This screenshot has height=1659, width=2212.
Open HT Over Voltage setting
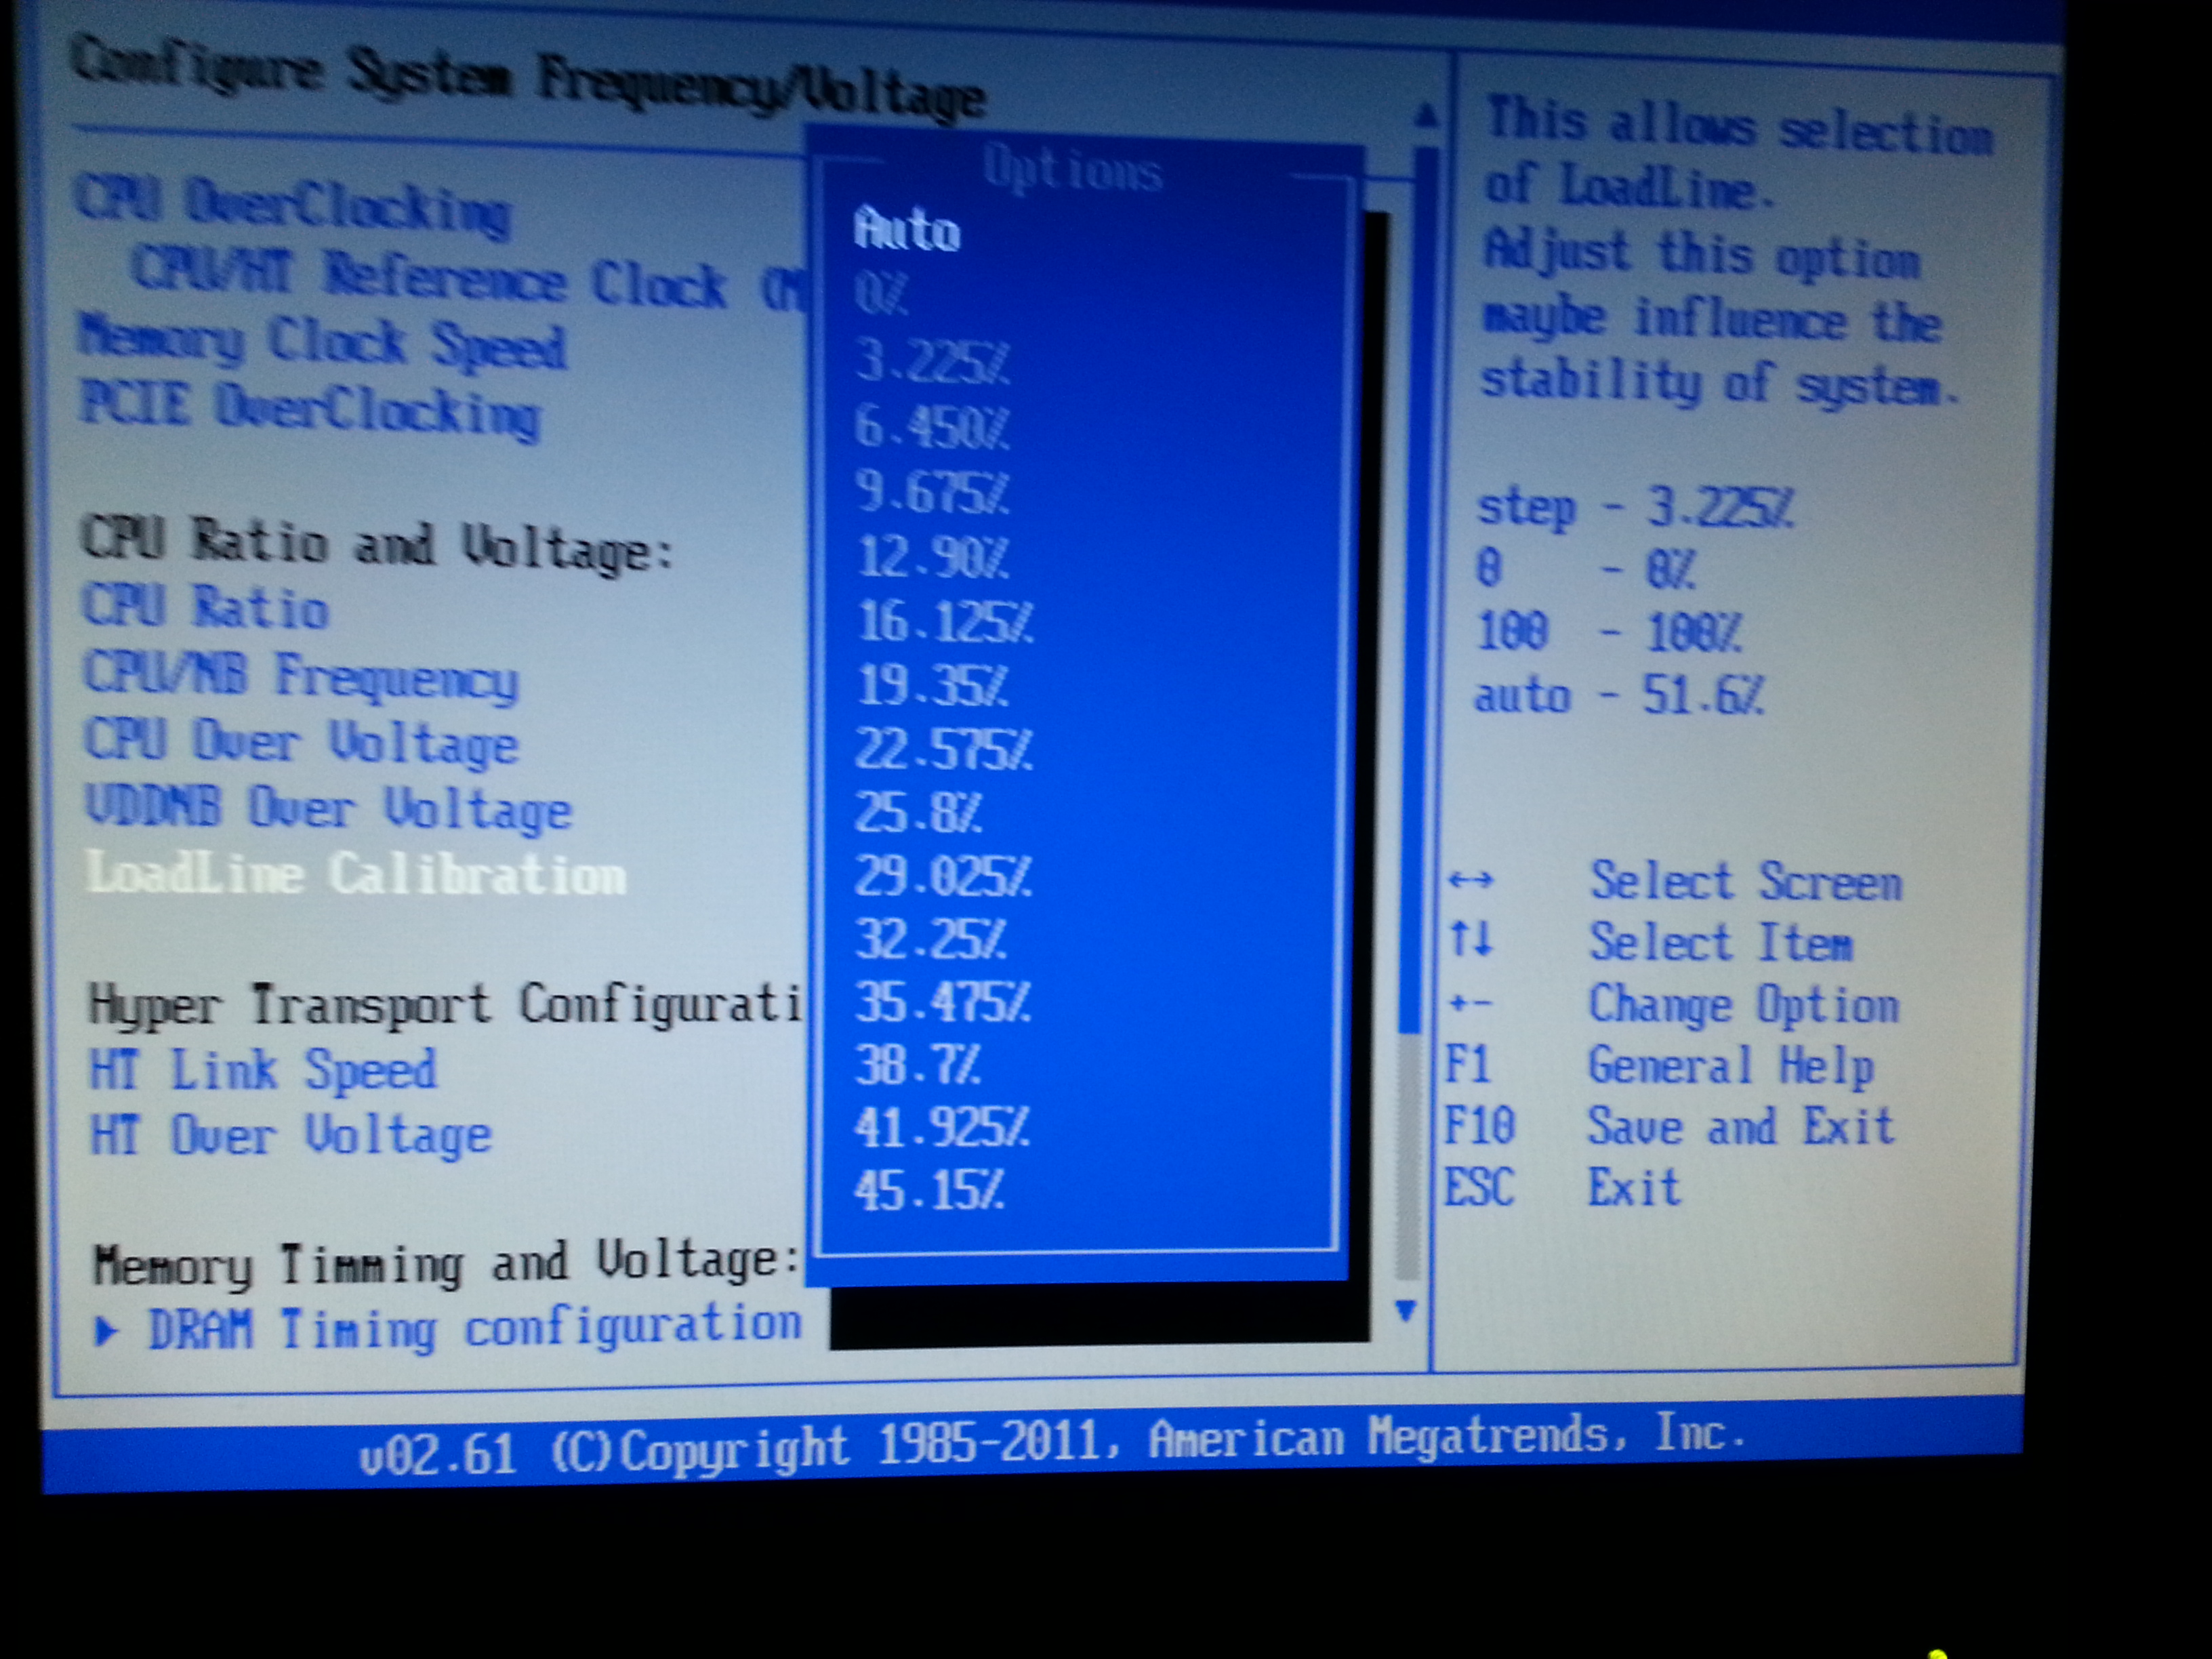pyautogui.click(x=290, y=1136)
